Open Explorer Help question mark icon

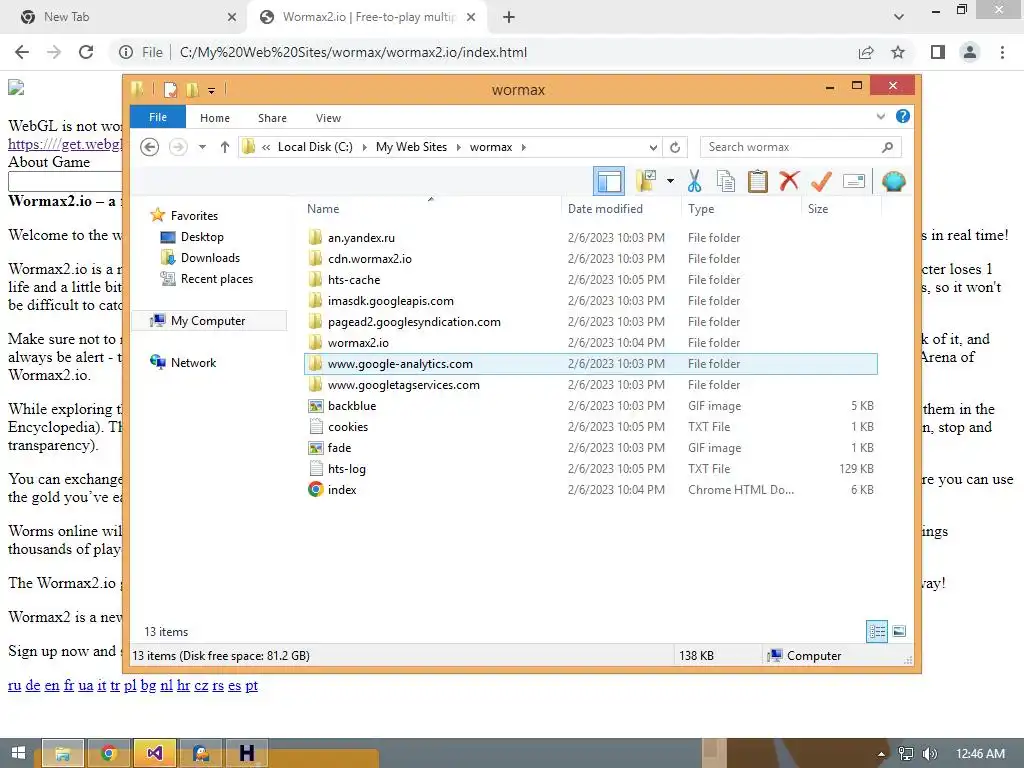(903, 116)
